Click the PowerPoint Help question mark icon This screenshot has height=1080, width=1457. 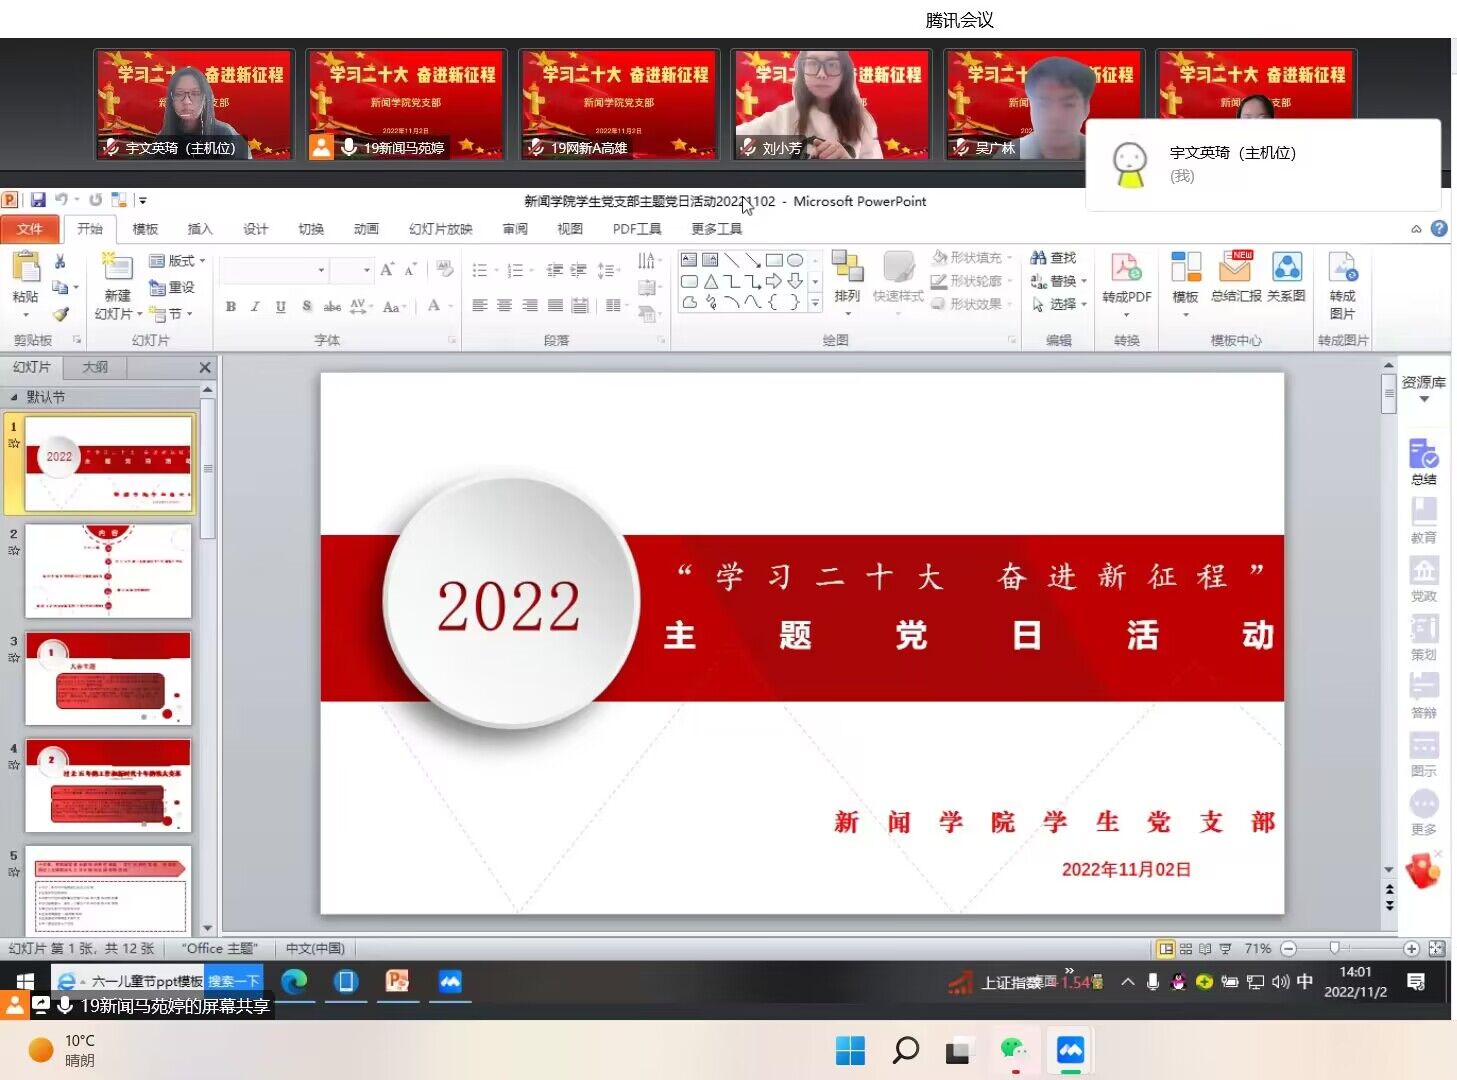[1439, 229]
